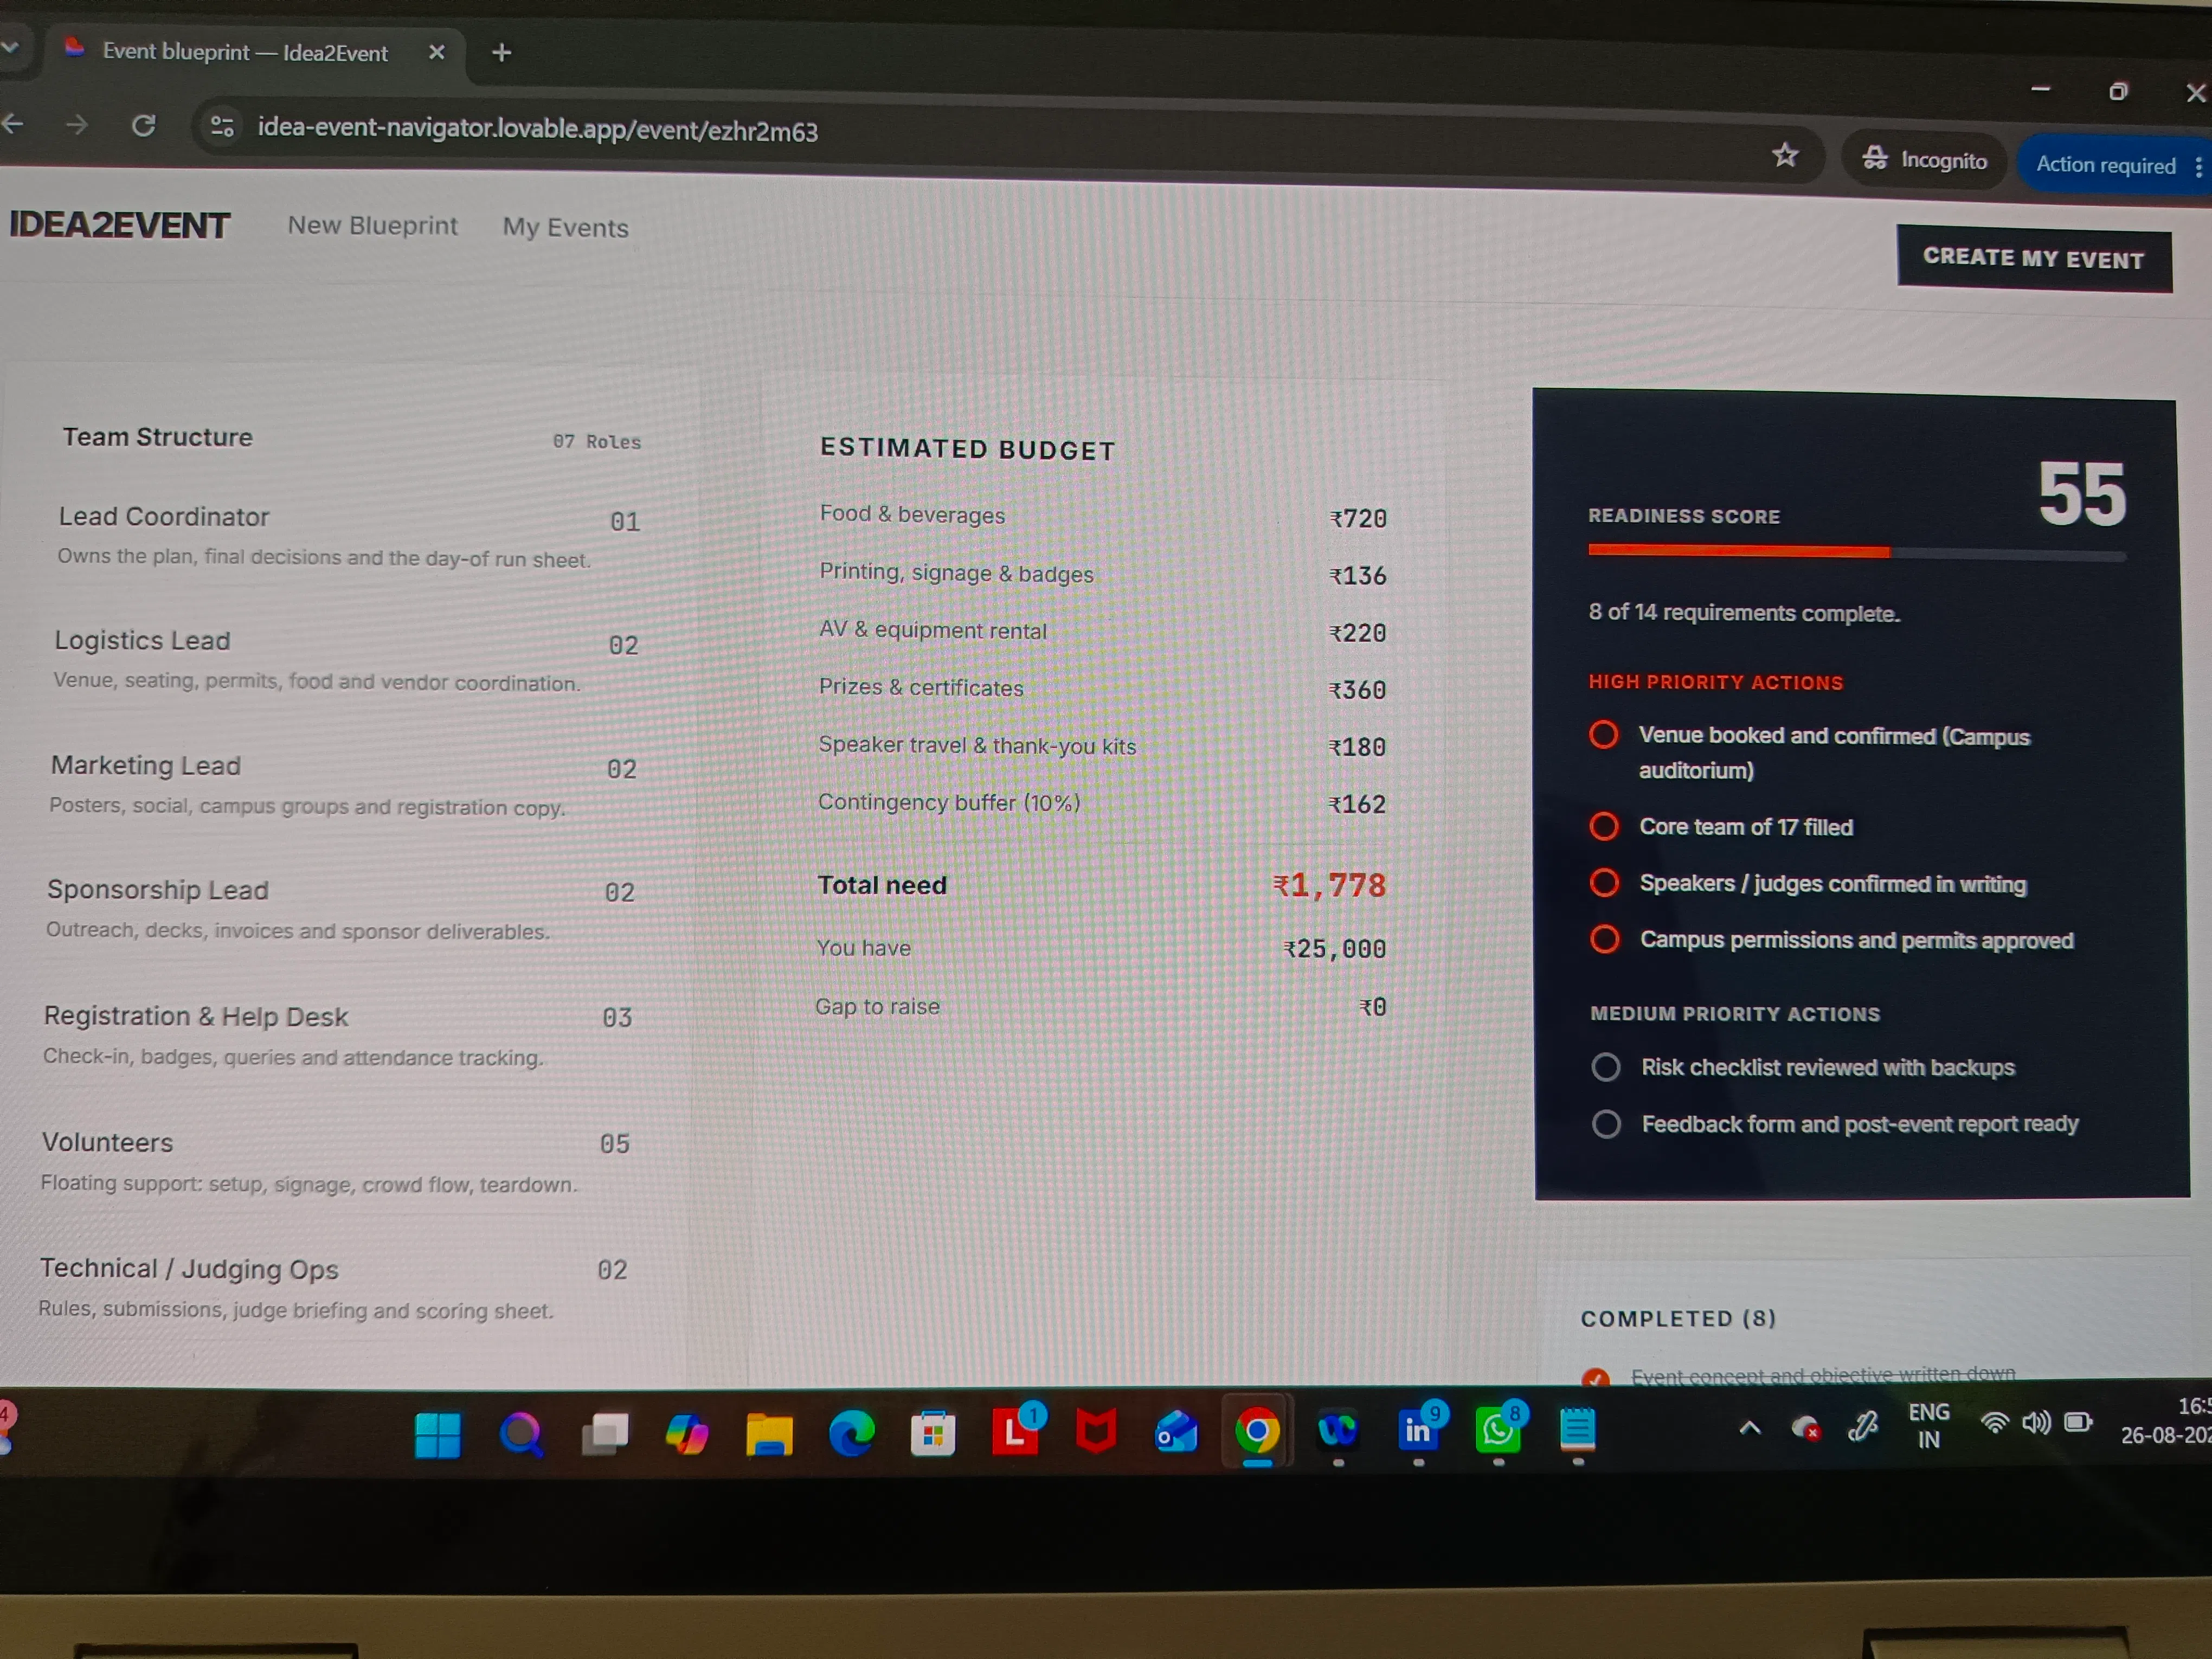2212x1659 pixels.
Task: Click the Total need ₹1,778 amount
Action: coord(1329,885)
